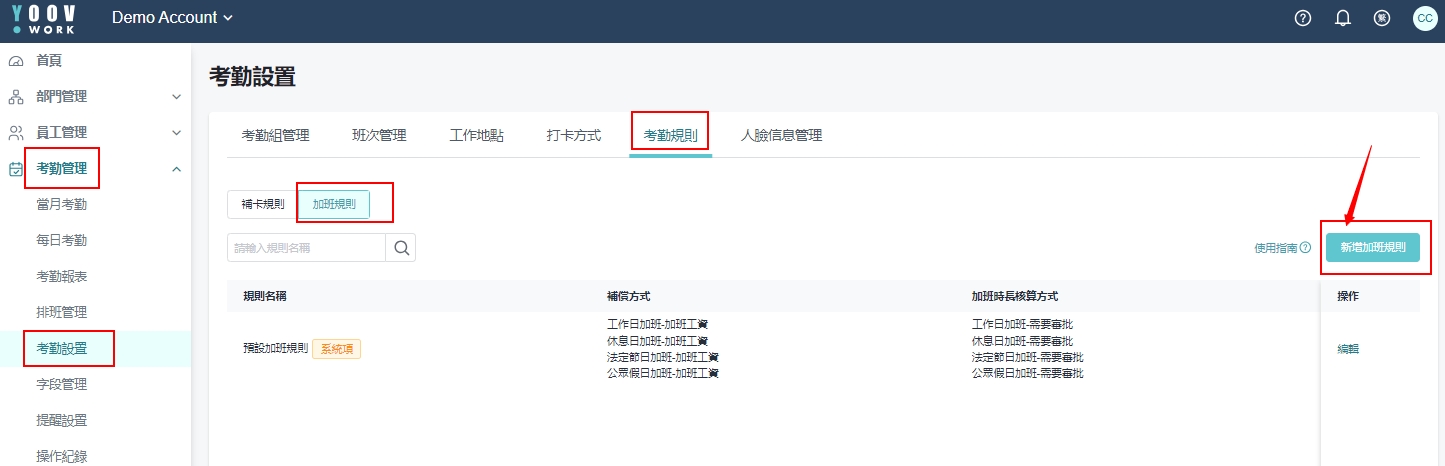
Task: Open the Demo Account dropdown
Action: coord(172,18)
